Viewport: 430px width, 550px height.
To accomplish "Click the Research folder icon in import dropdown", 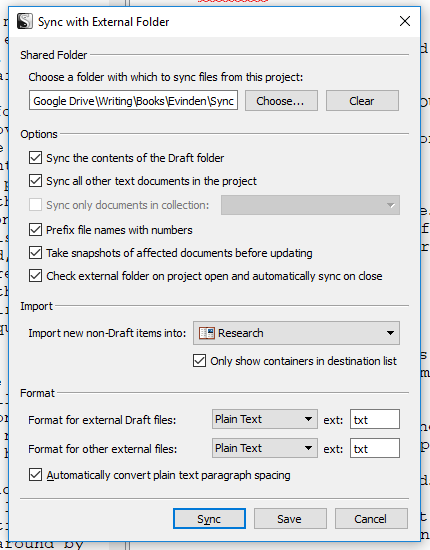I will (207, 333).
